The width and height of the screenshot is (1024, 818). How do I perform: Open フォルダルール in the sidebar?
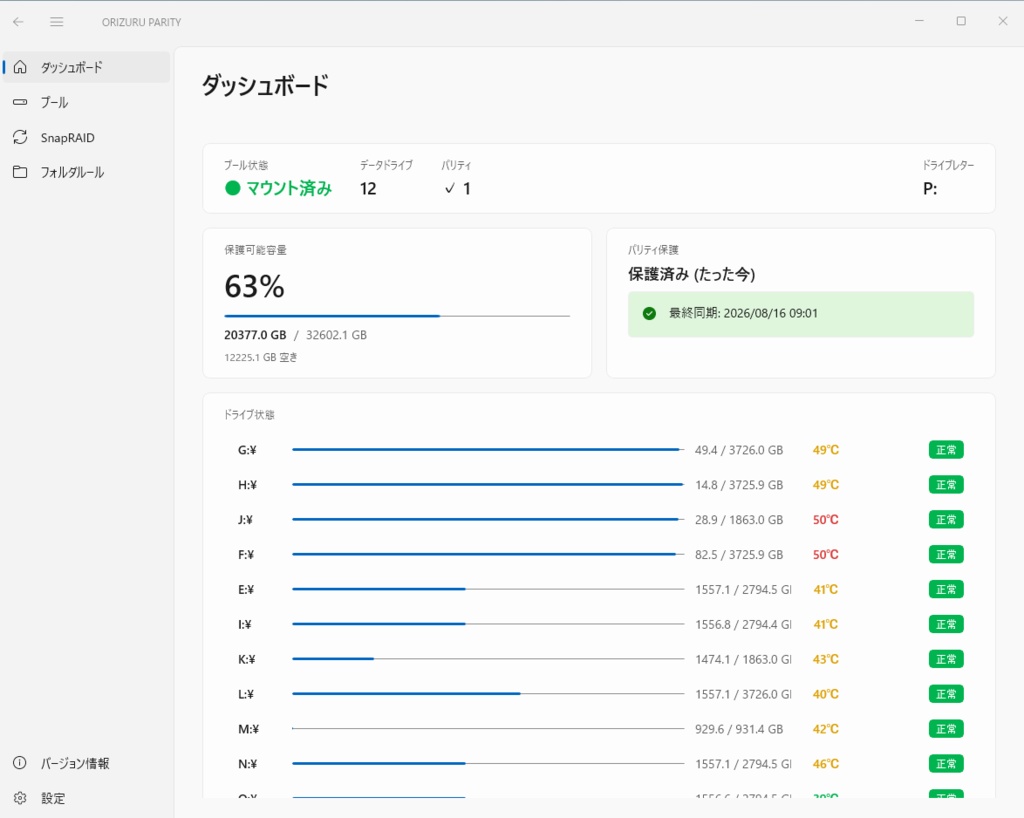click(86, 172)
